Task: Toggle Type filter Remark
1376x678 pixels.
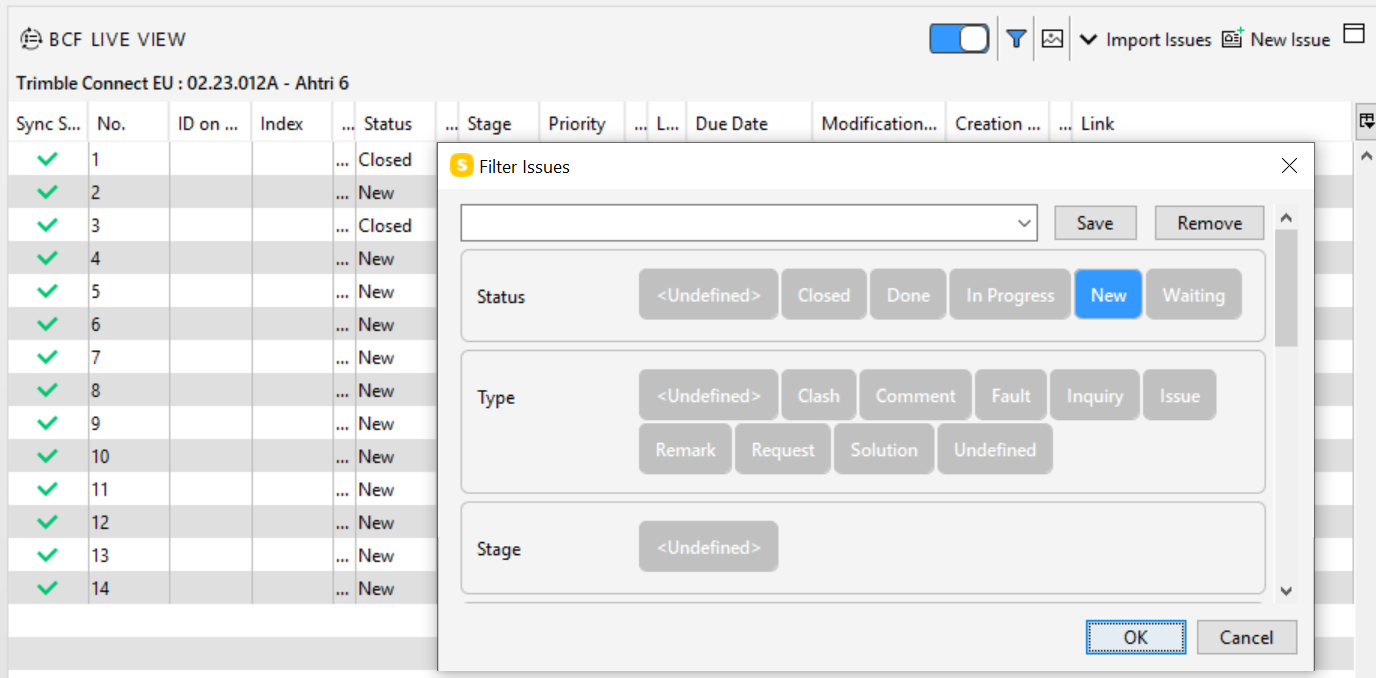Action: pos(685,450)
